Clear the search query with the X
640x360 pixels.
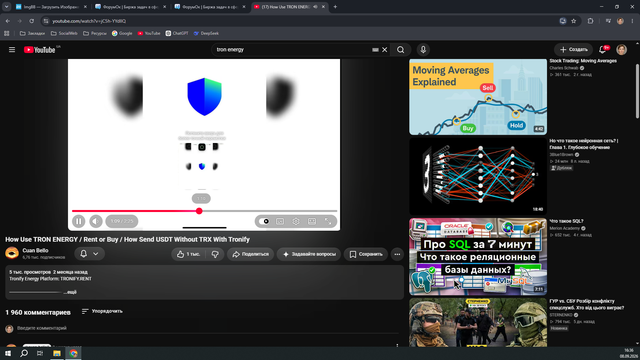click(384, 50)
